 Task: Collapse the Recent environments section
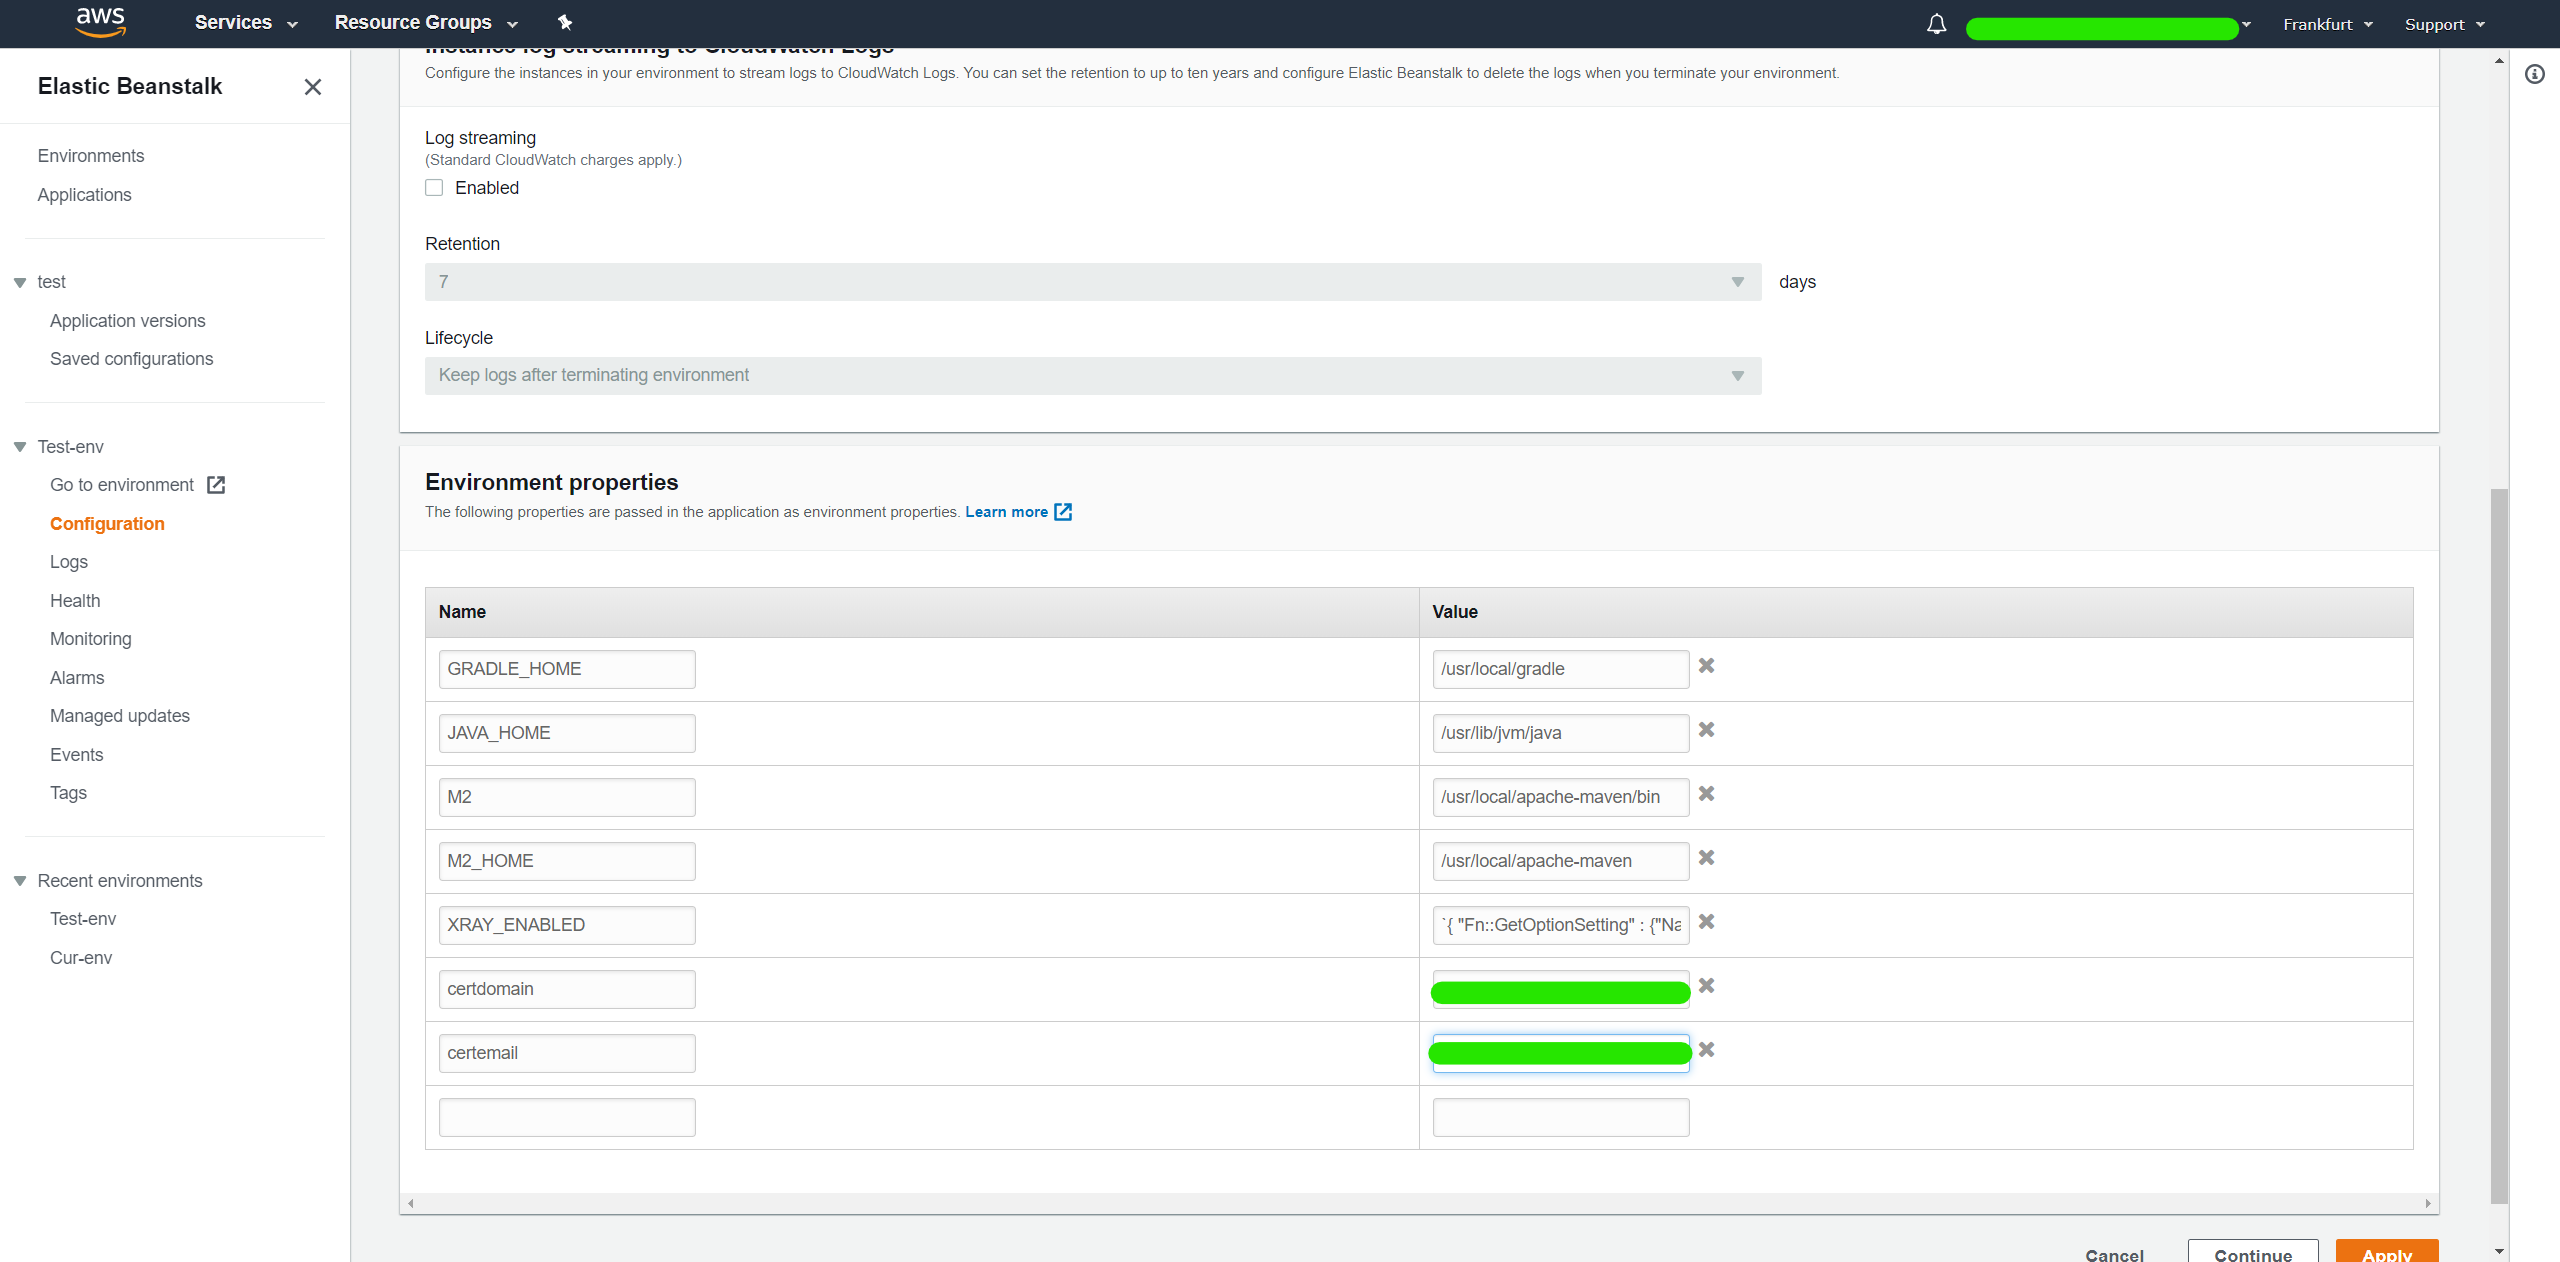tap(20, 881)
